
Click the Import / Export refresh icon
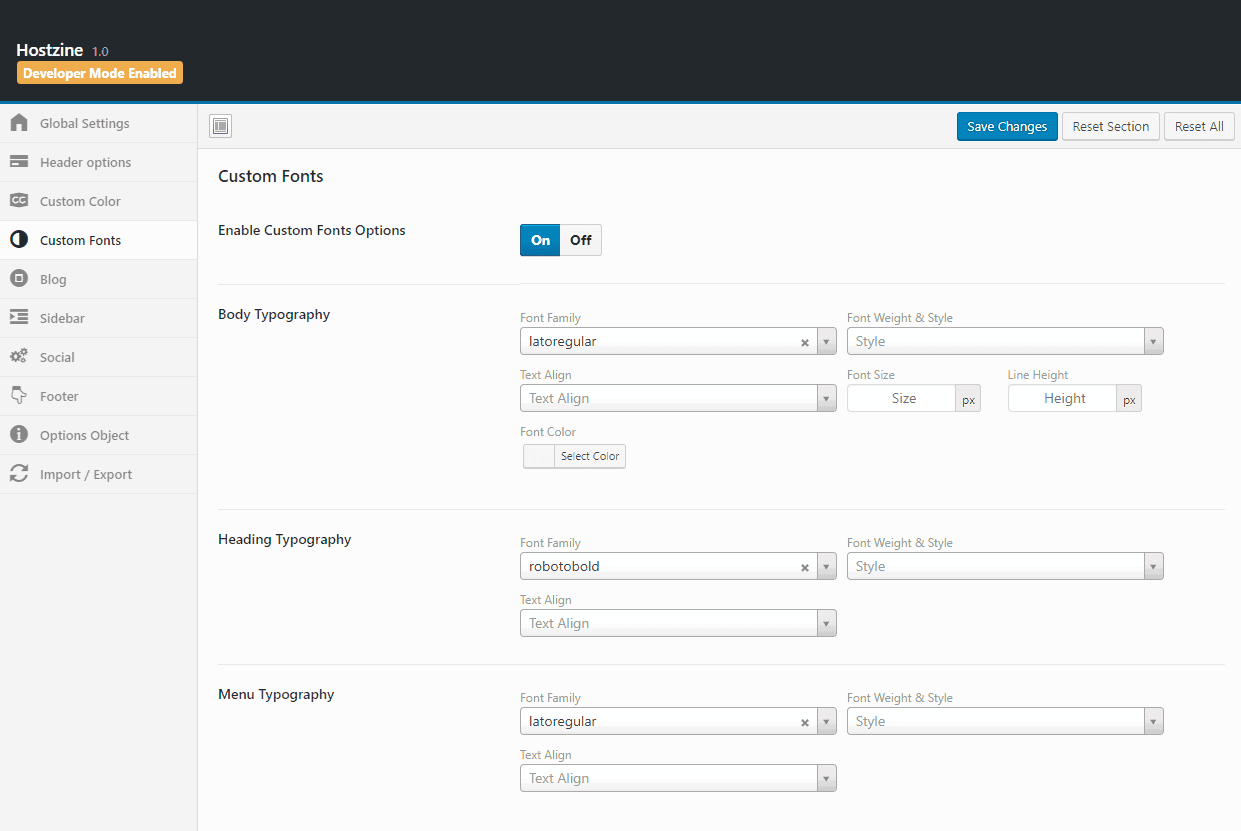pos(19,474)
